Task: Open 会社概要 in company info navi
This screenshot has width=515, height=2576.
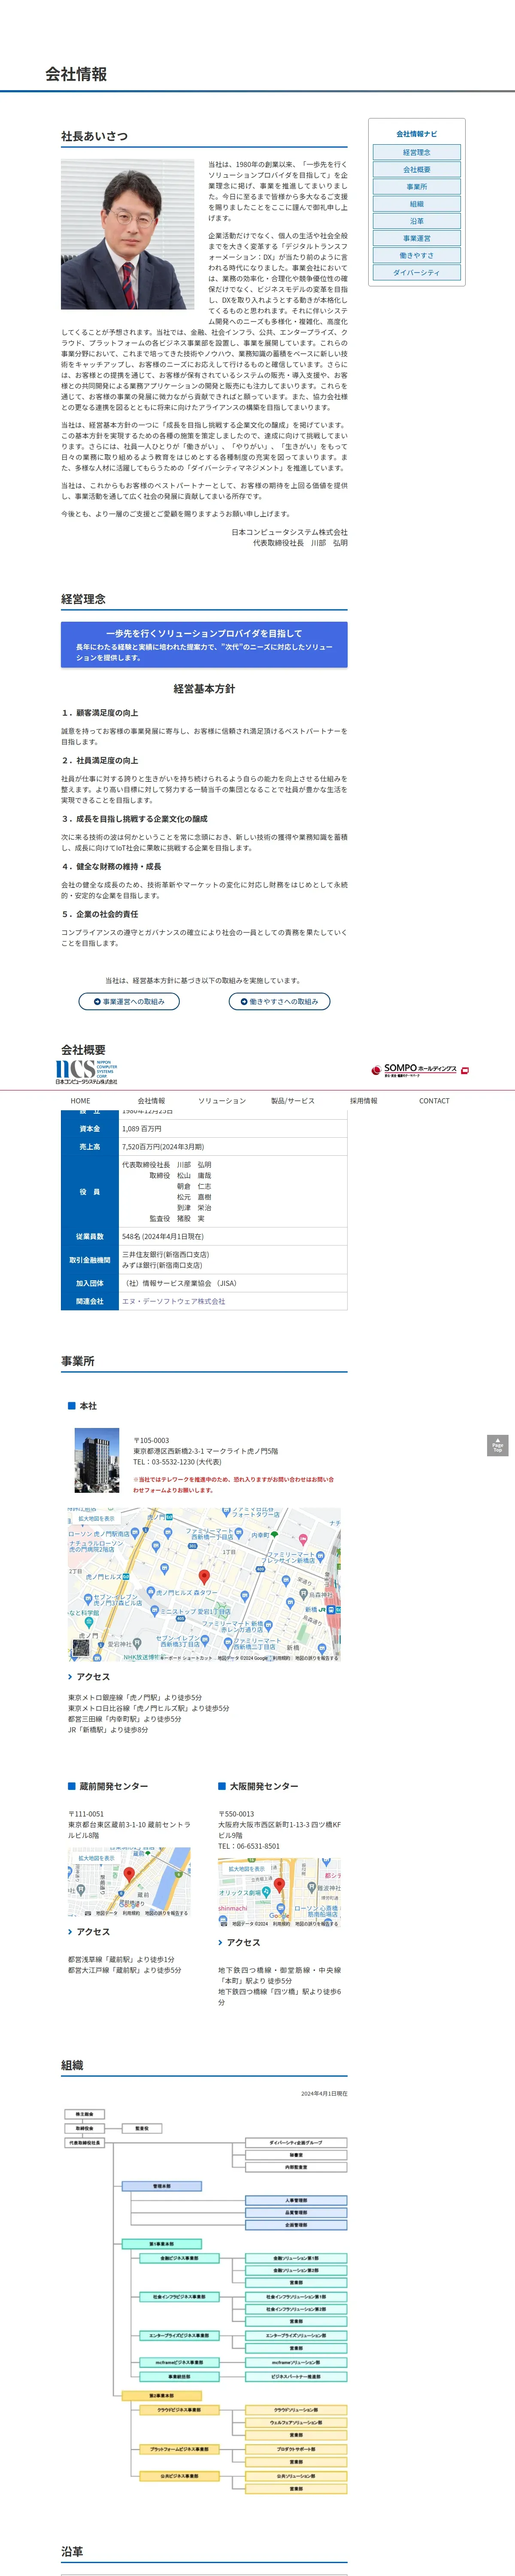Action: (417, 169)
